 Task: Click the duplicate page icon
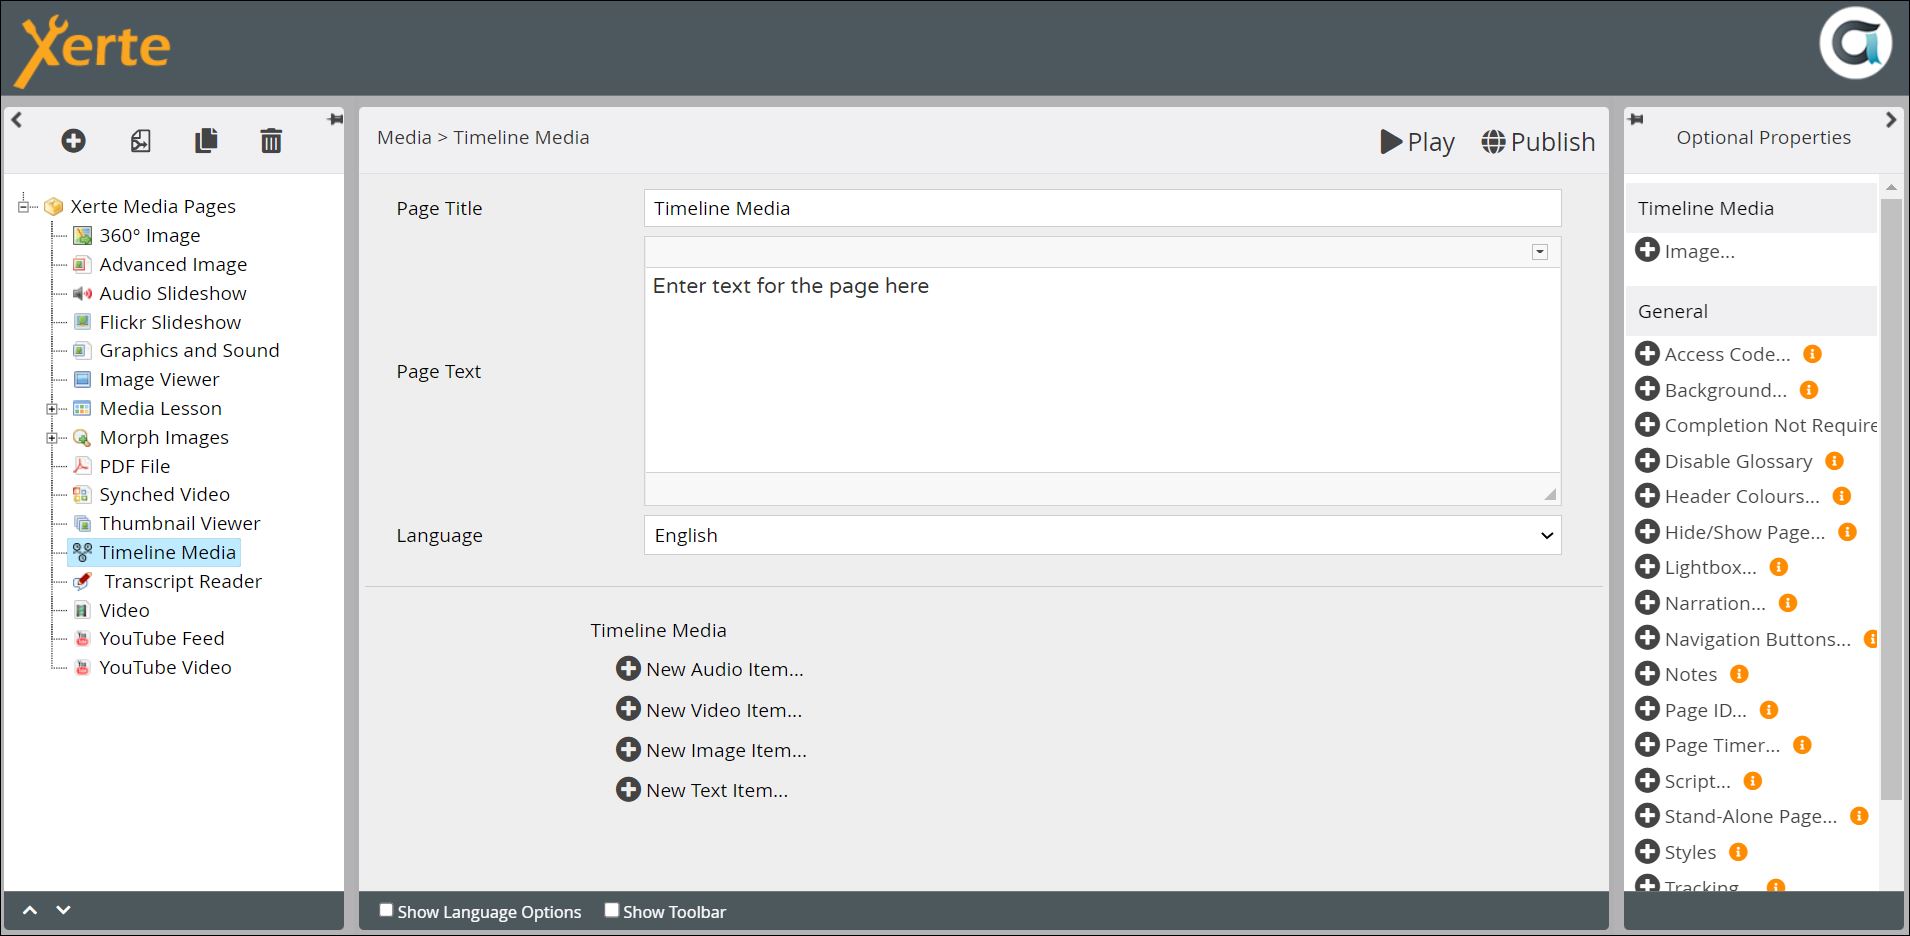(206, 141)
